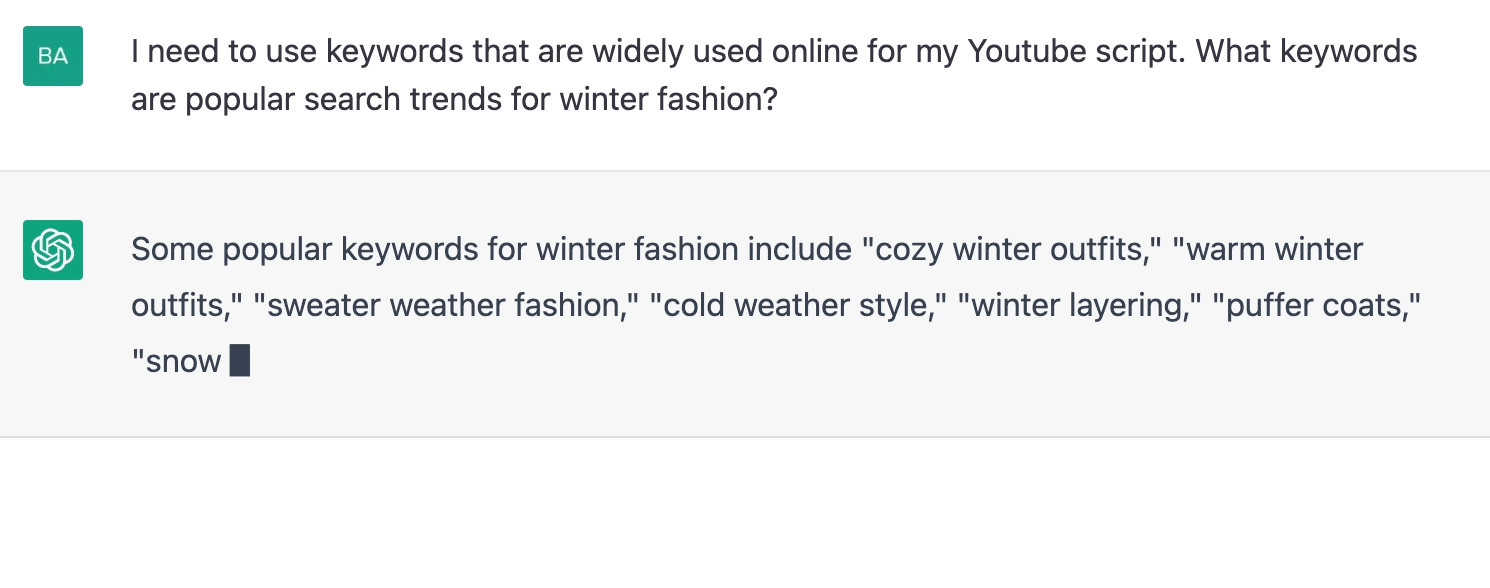Click the green BA user avatar
The width and height of the screenshot is (1490, 588).
pos(53,56)
